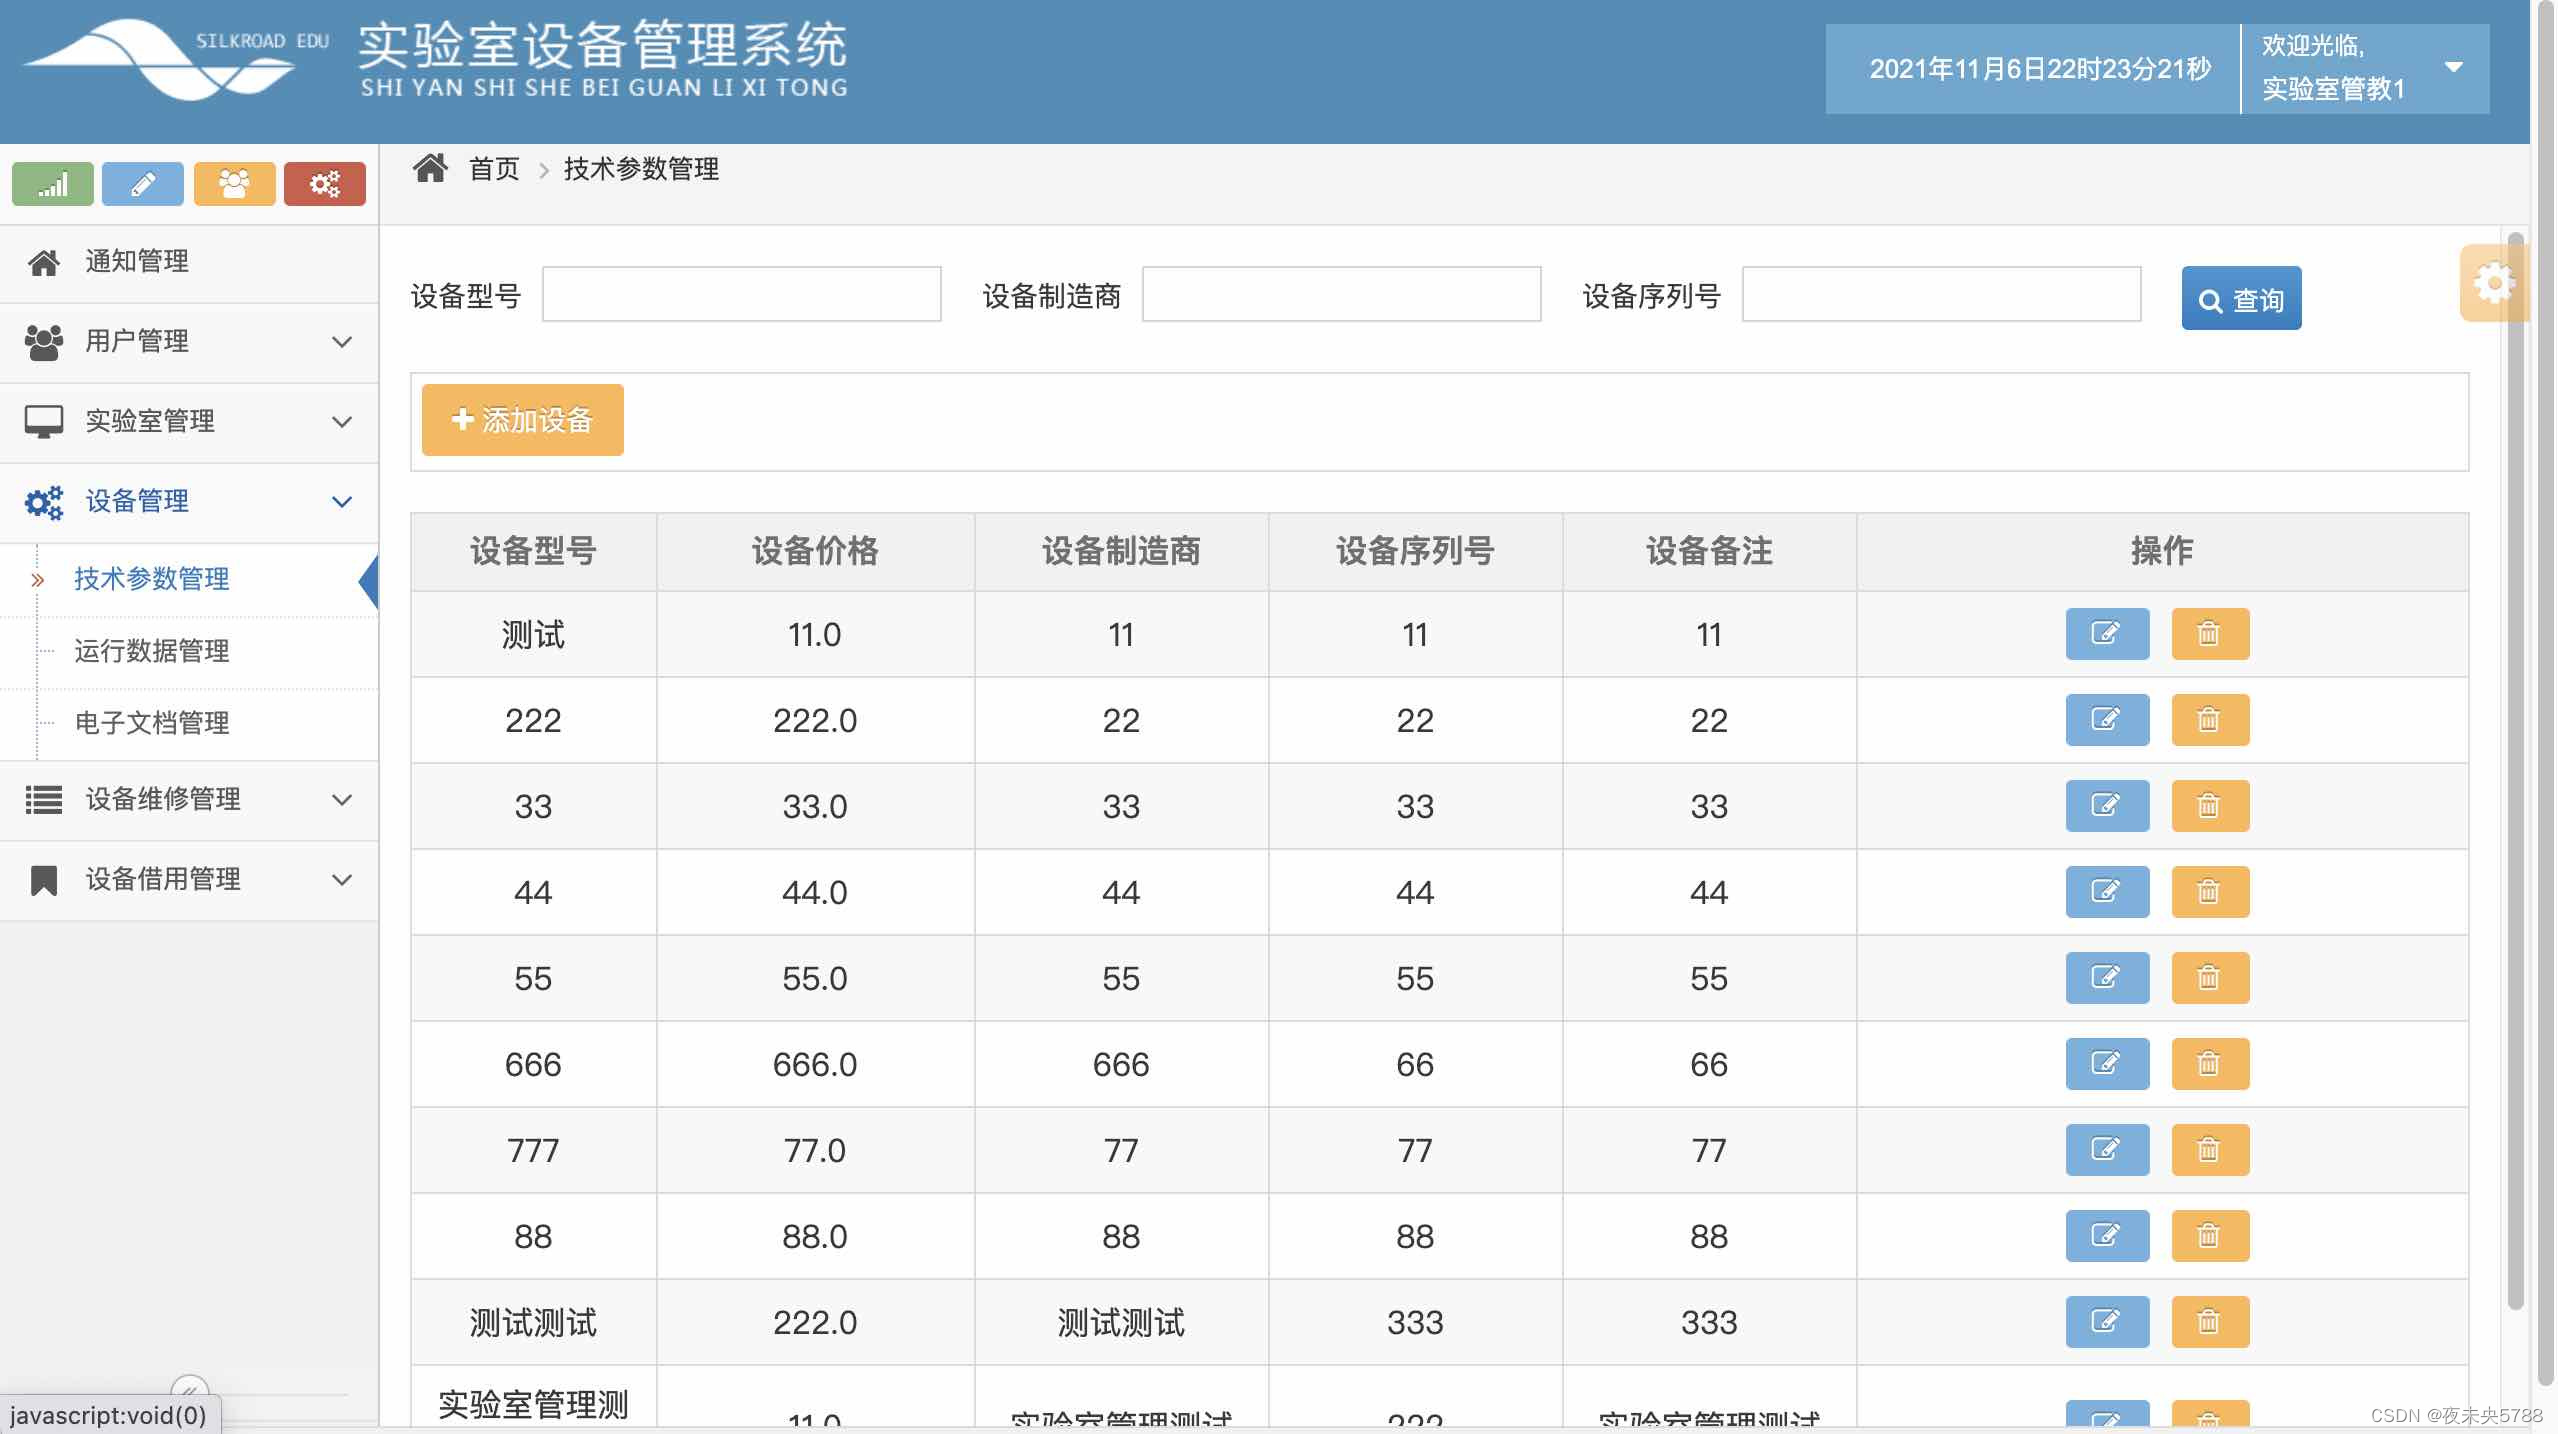Open 运行数据管理 submenu item
This screenshot has width=2558, height=1434.
[152, 651]
